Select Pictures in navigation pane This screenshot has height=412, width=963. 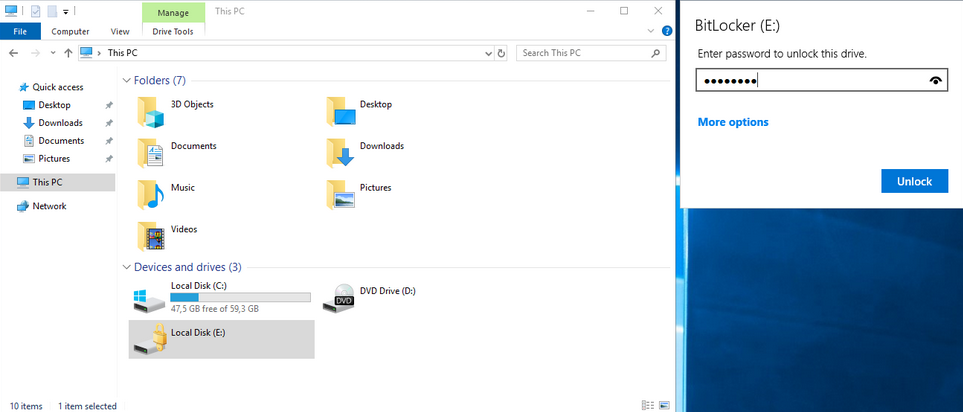(54, 158)
